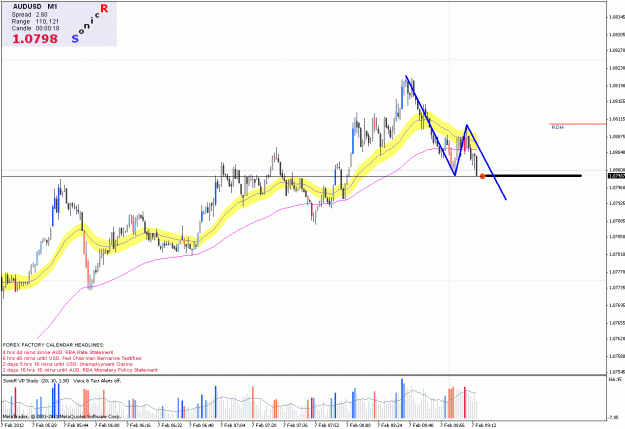The width and height of the screenshot is (625, 429).
Task: Click the Spread 2.80 readout
Action: pos(29,14)
